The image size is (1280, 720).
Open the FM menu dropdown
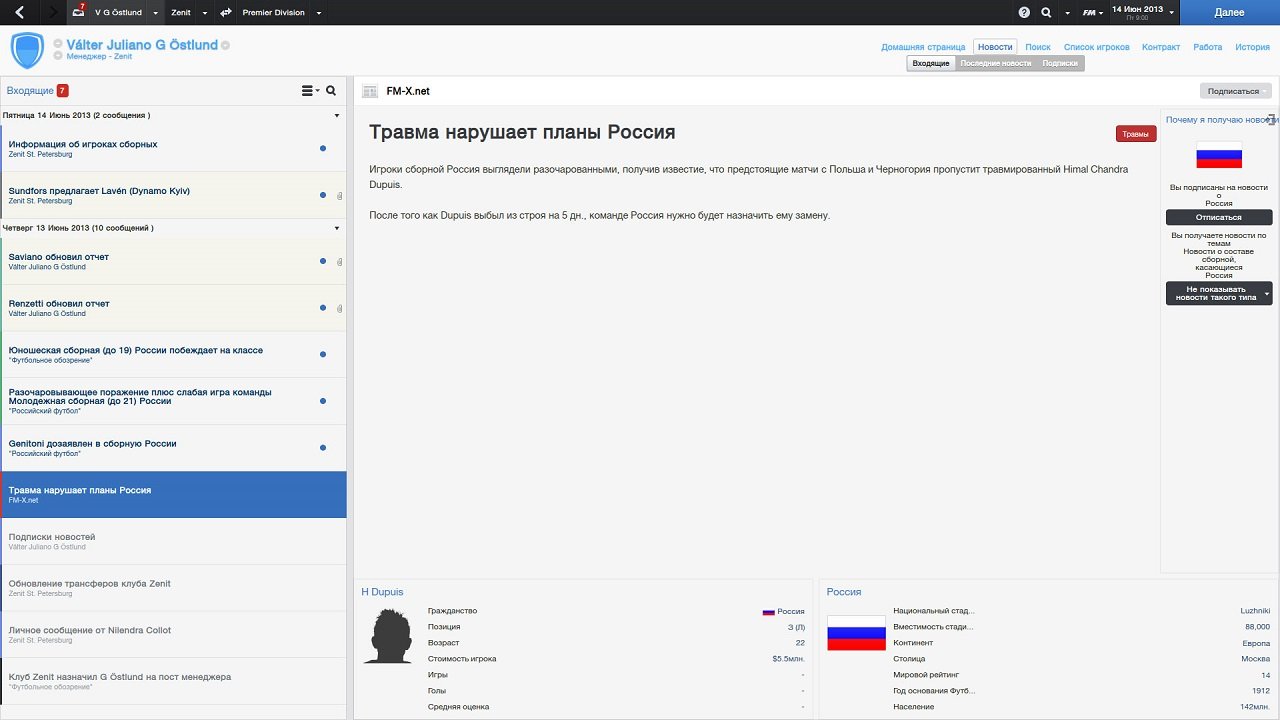point(1092,13)
